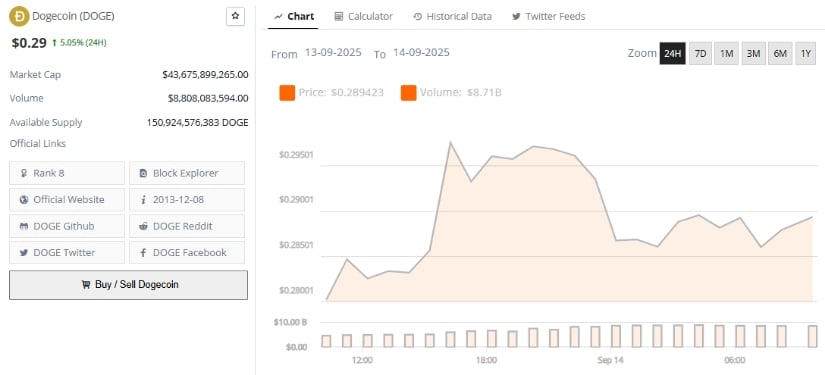Select the 6M zoom range

(780, 54)
